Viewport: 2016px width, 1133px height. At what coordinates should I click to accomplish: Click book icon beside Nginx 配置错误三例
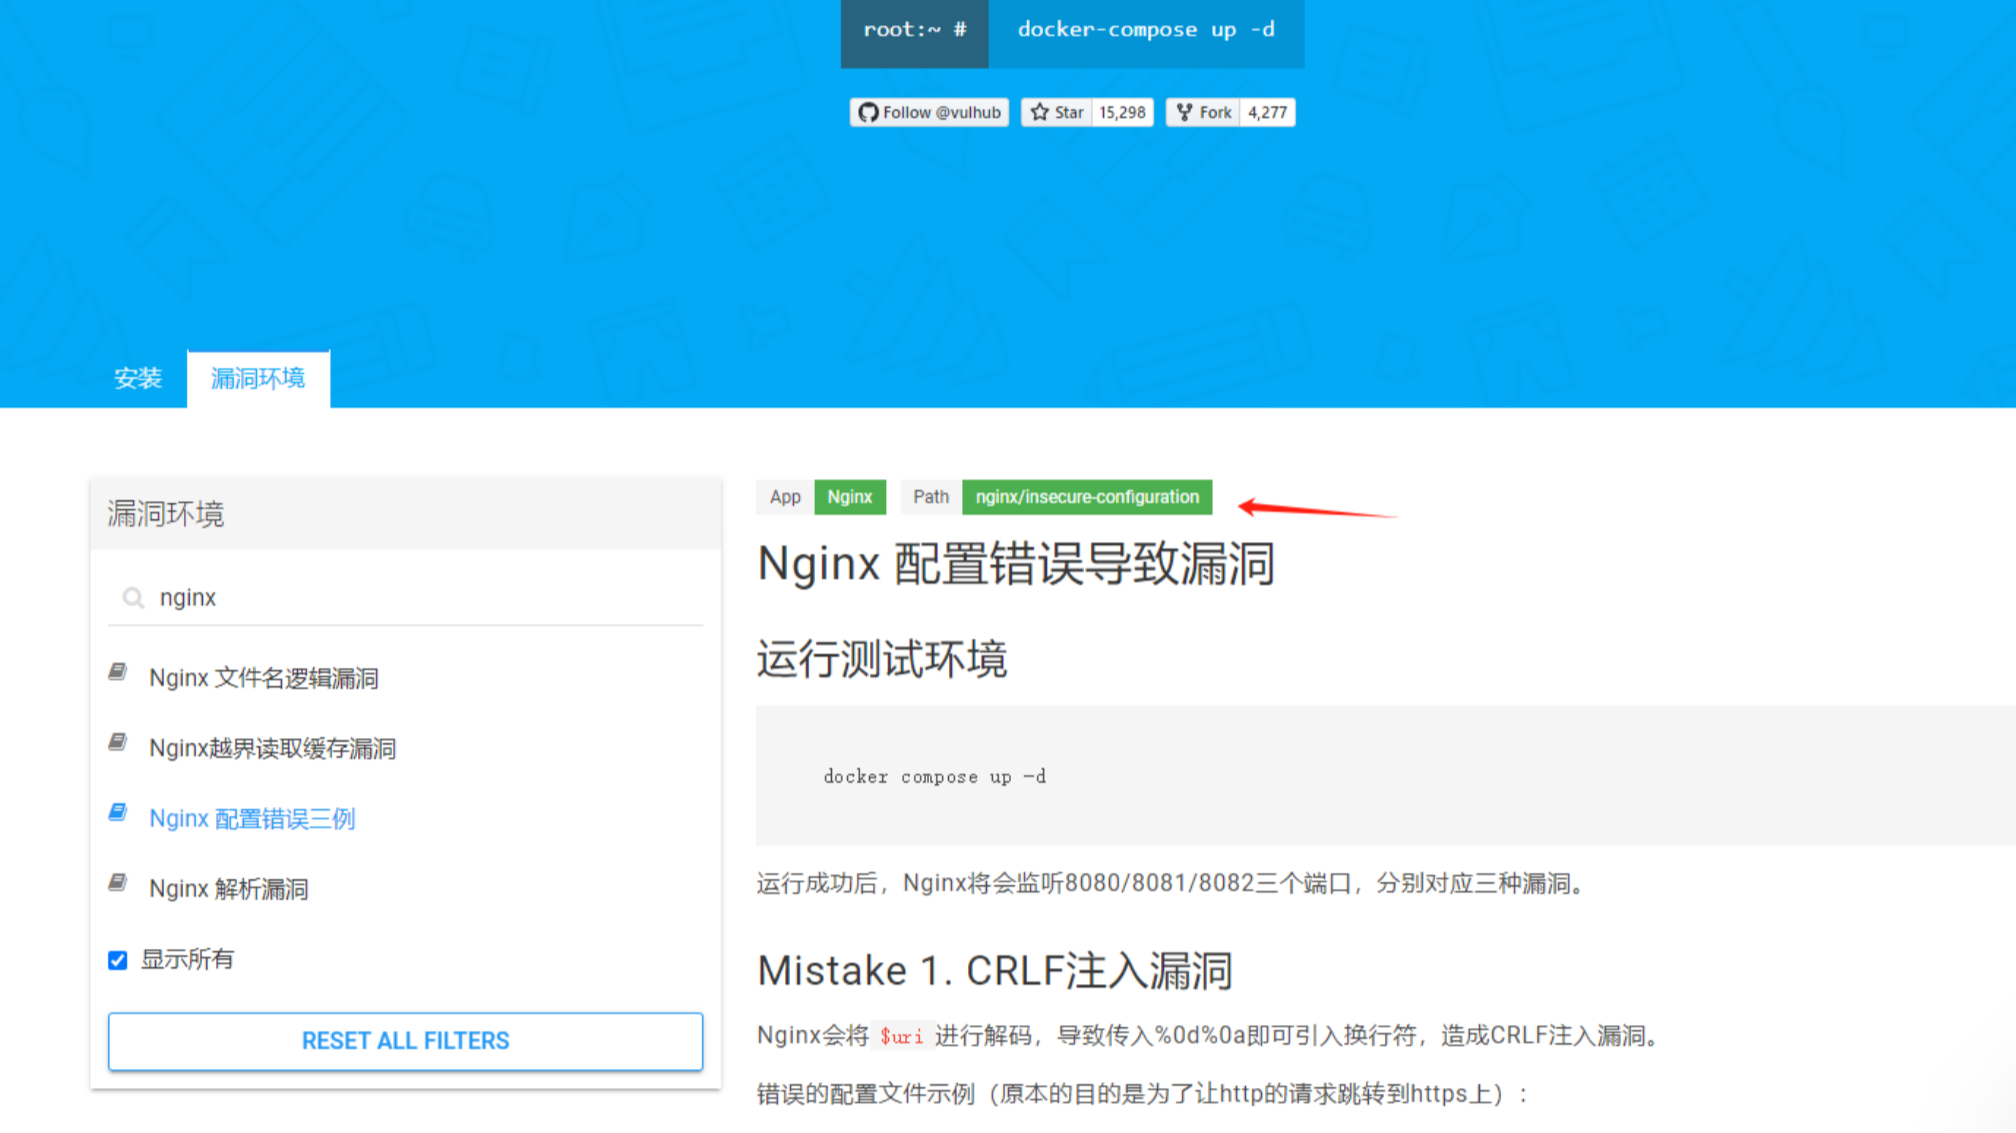tap(118, 812)
